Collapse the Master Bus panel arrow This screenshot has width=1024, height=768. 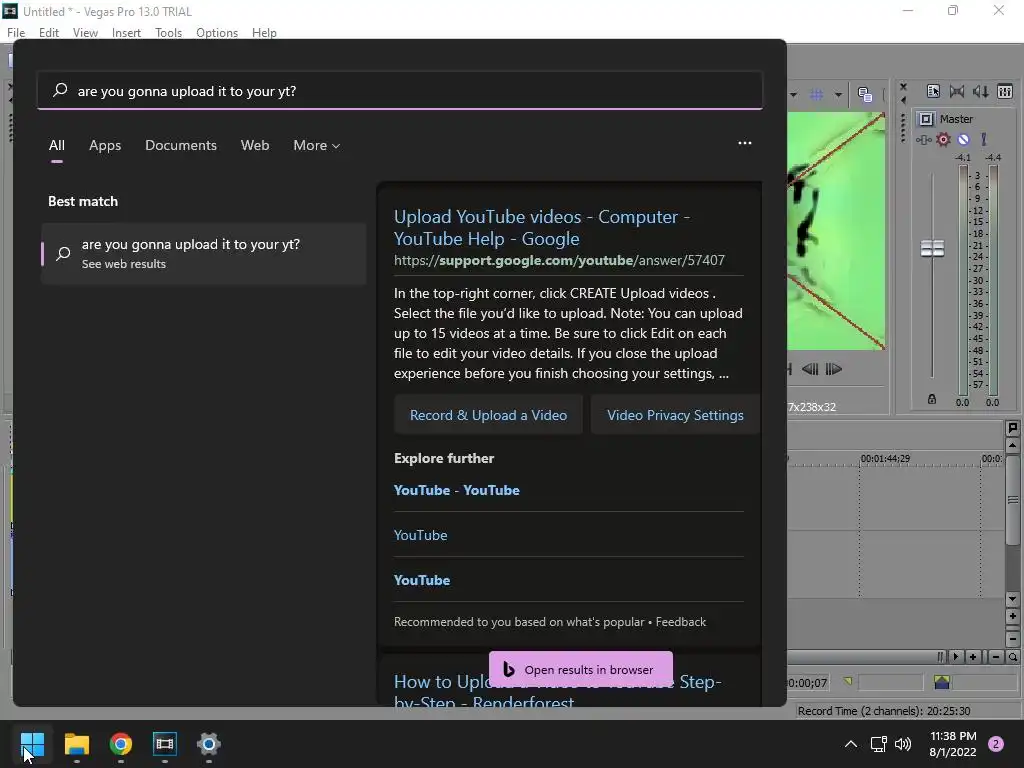(x=903, y=100)
